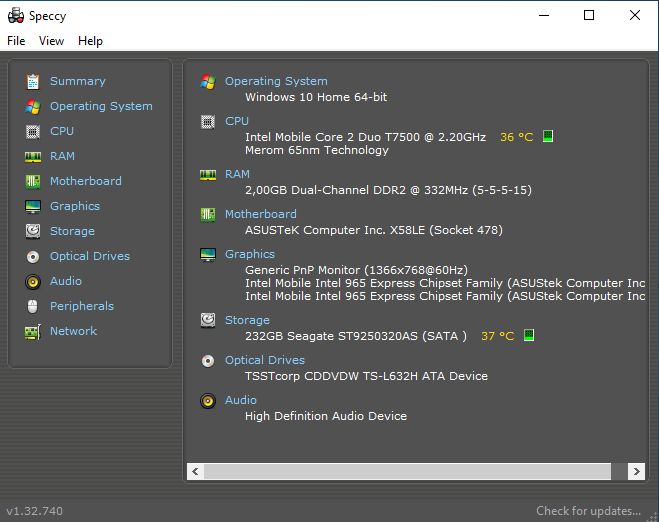659x522 pixels.
Task: Click the green storage temperature indicator icon
Action: pos(529,335)
